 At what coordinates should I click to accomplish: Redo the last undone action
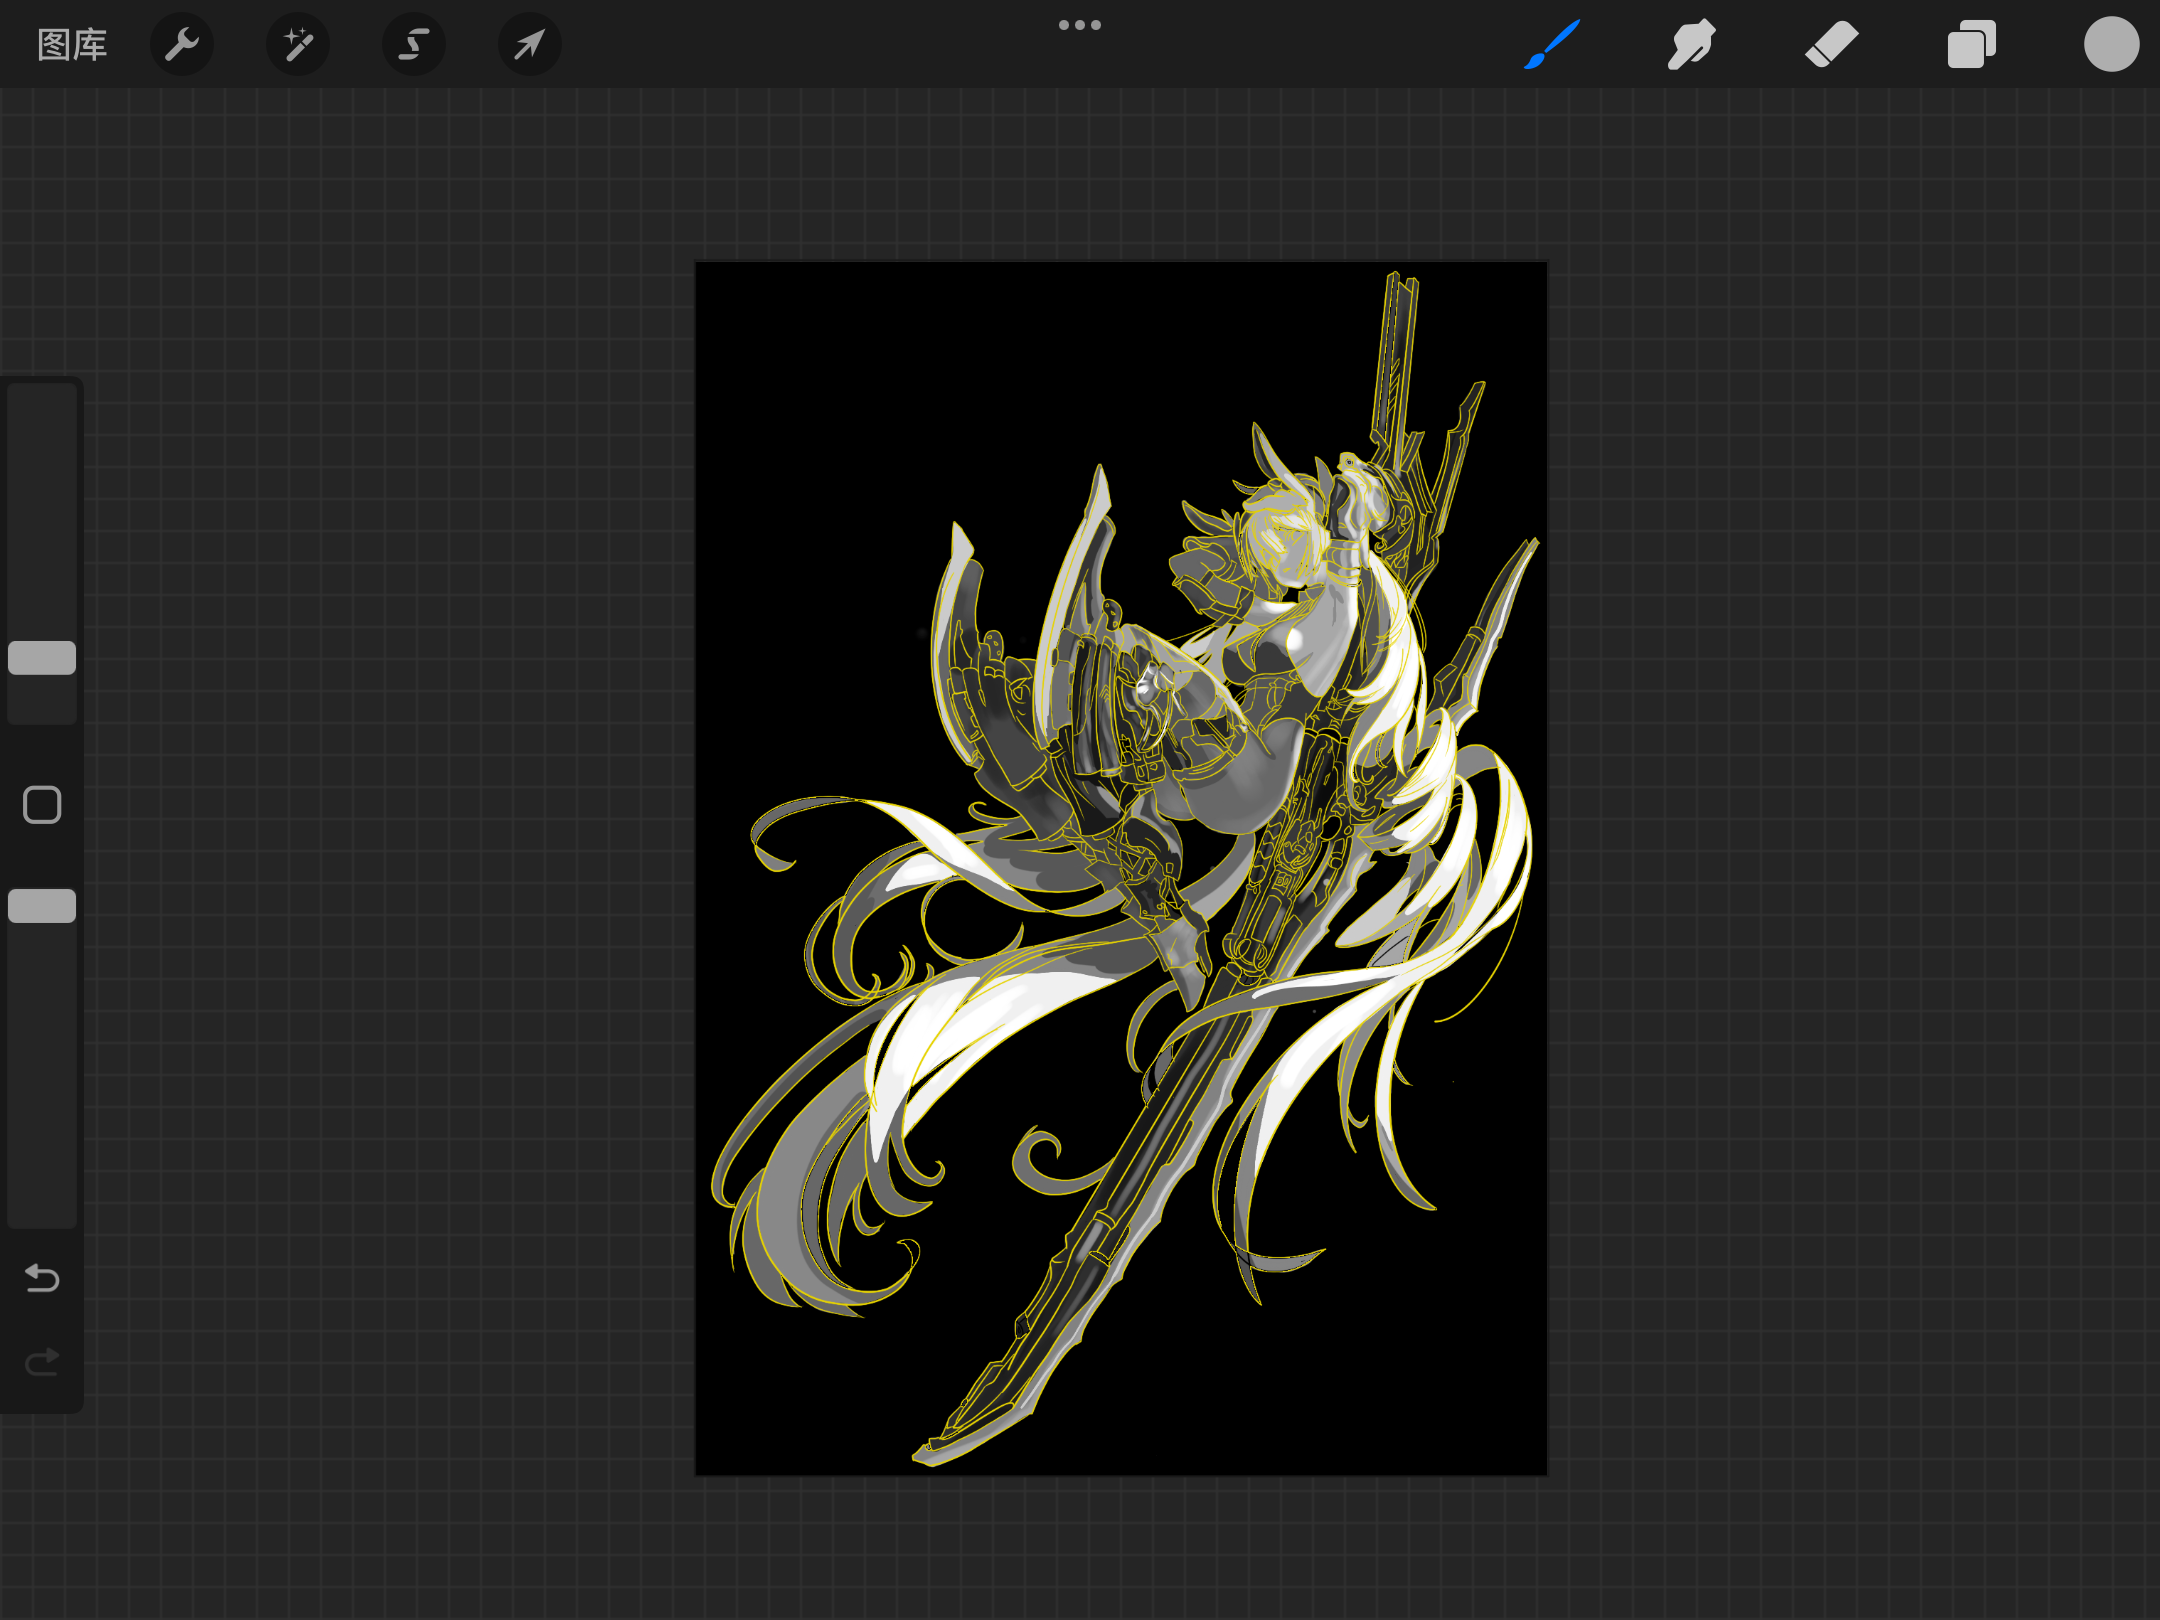[x=42, y=1362]
